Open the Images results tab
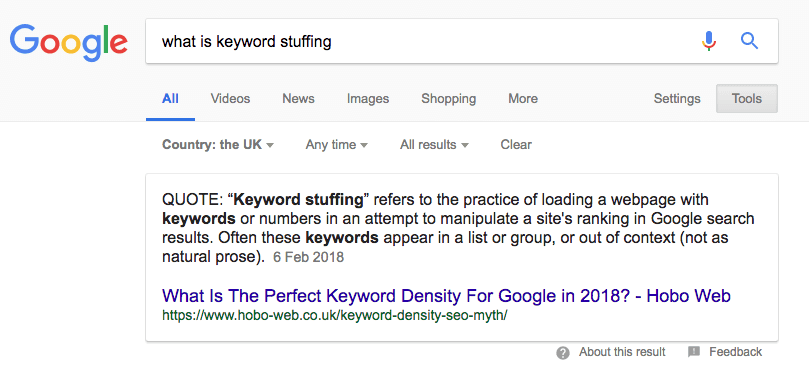The width and height of the screenshot is (809, 376). tap(368, 99)
